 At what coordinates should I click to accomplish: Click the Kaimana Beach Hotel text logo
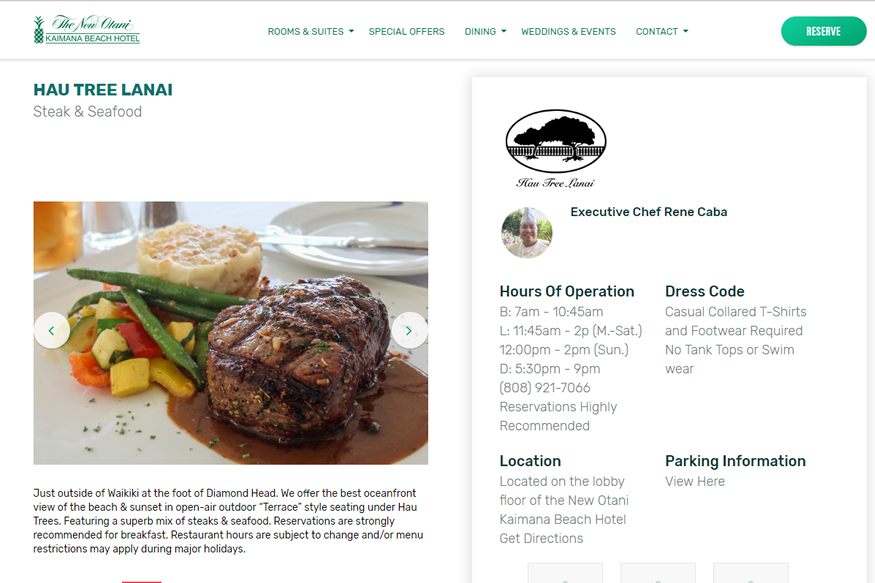[x=93, y=38]
